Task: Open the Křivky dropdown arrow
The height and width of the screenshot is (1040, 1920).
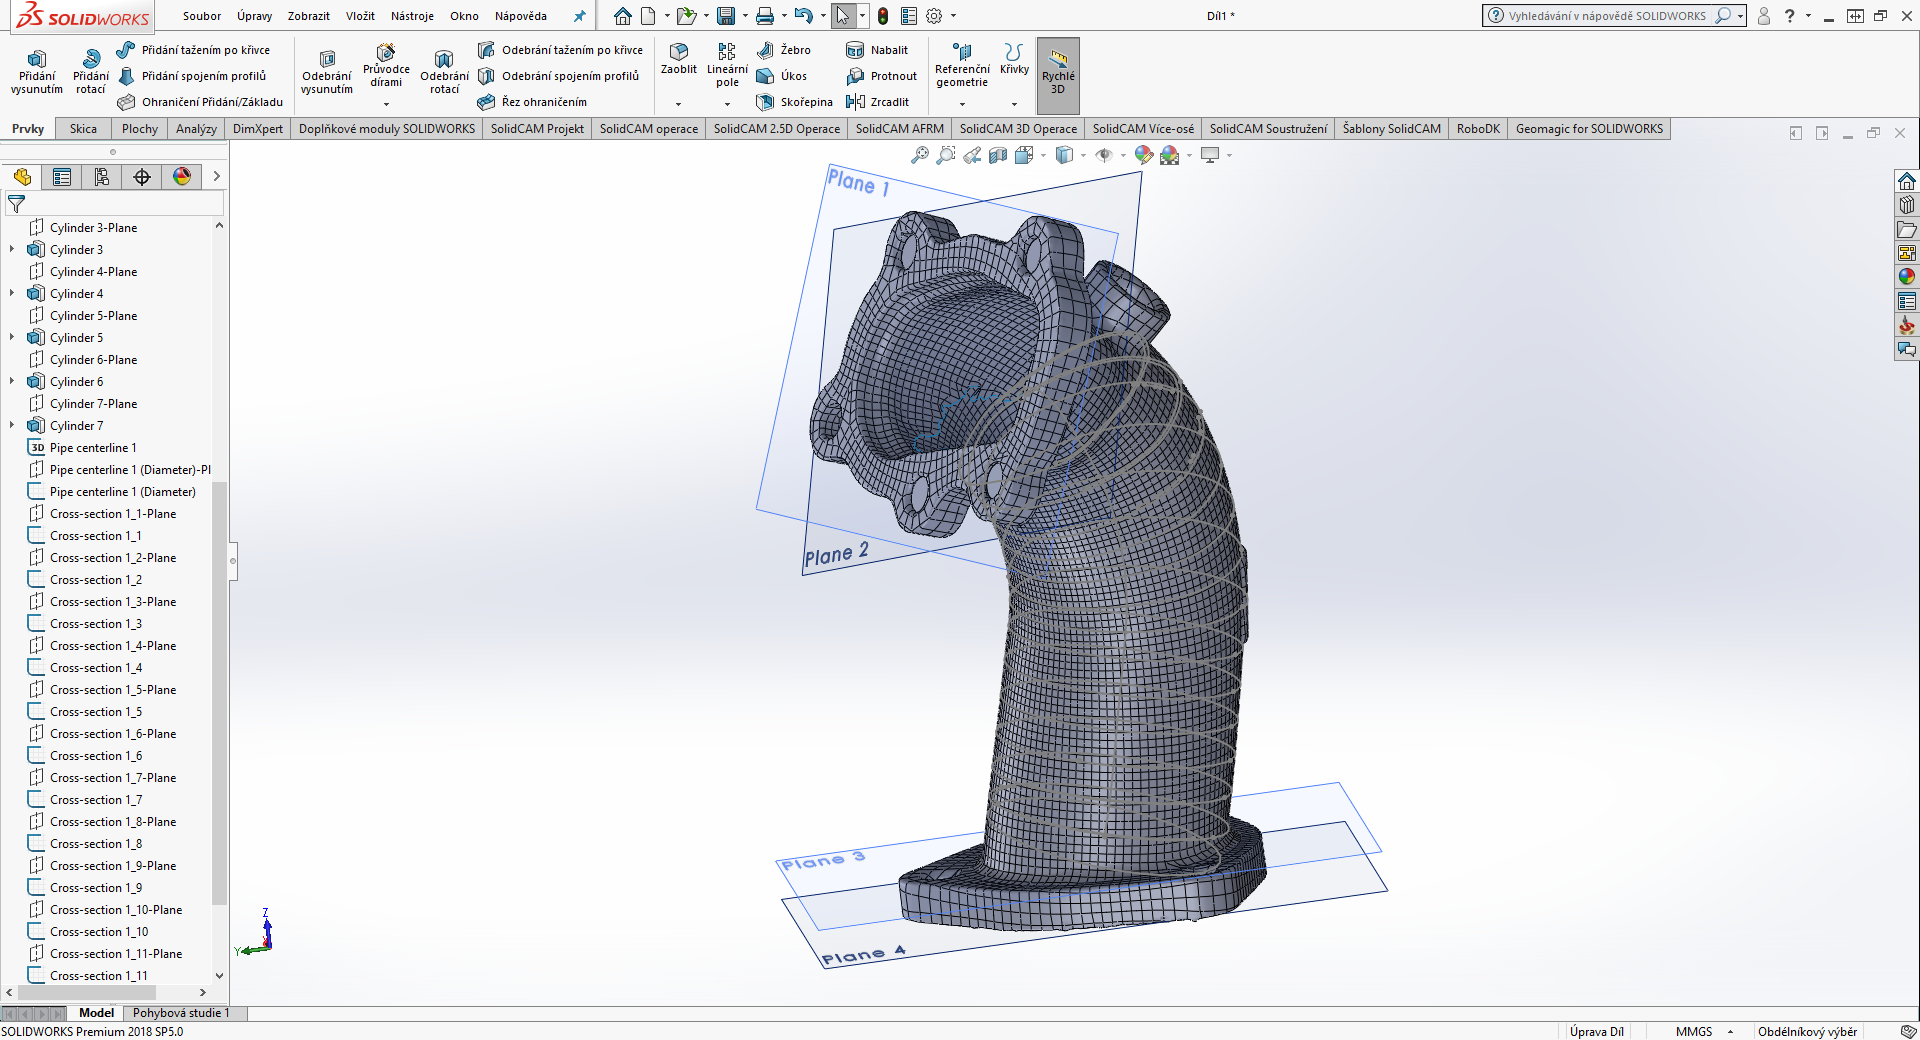Action: (1014, 104)
